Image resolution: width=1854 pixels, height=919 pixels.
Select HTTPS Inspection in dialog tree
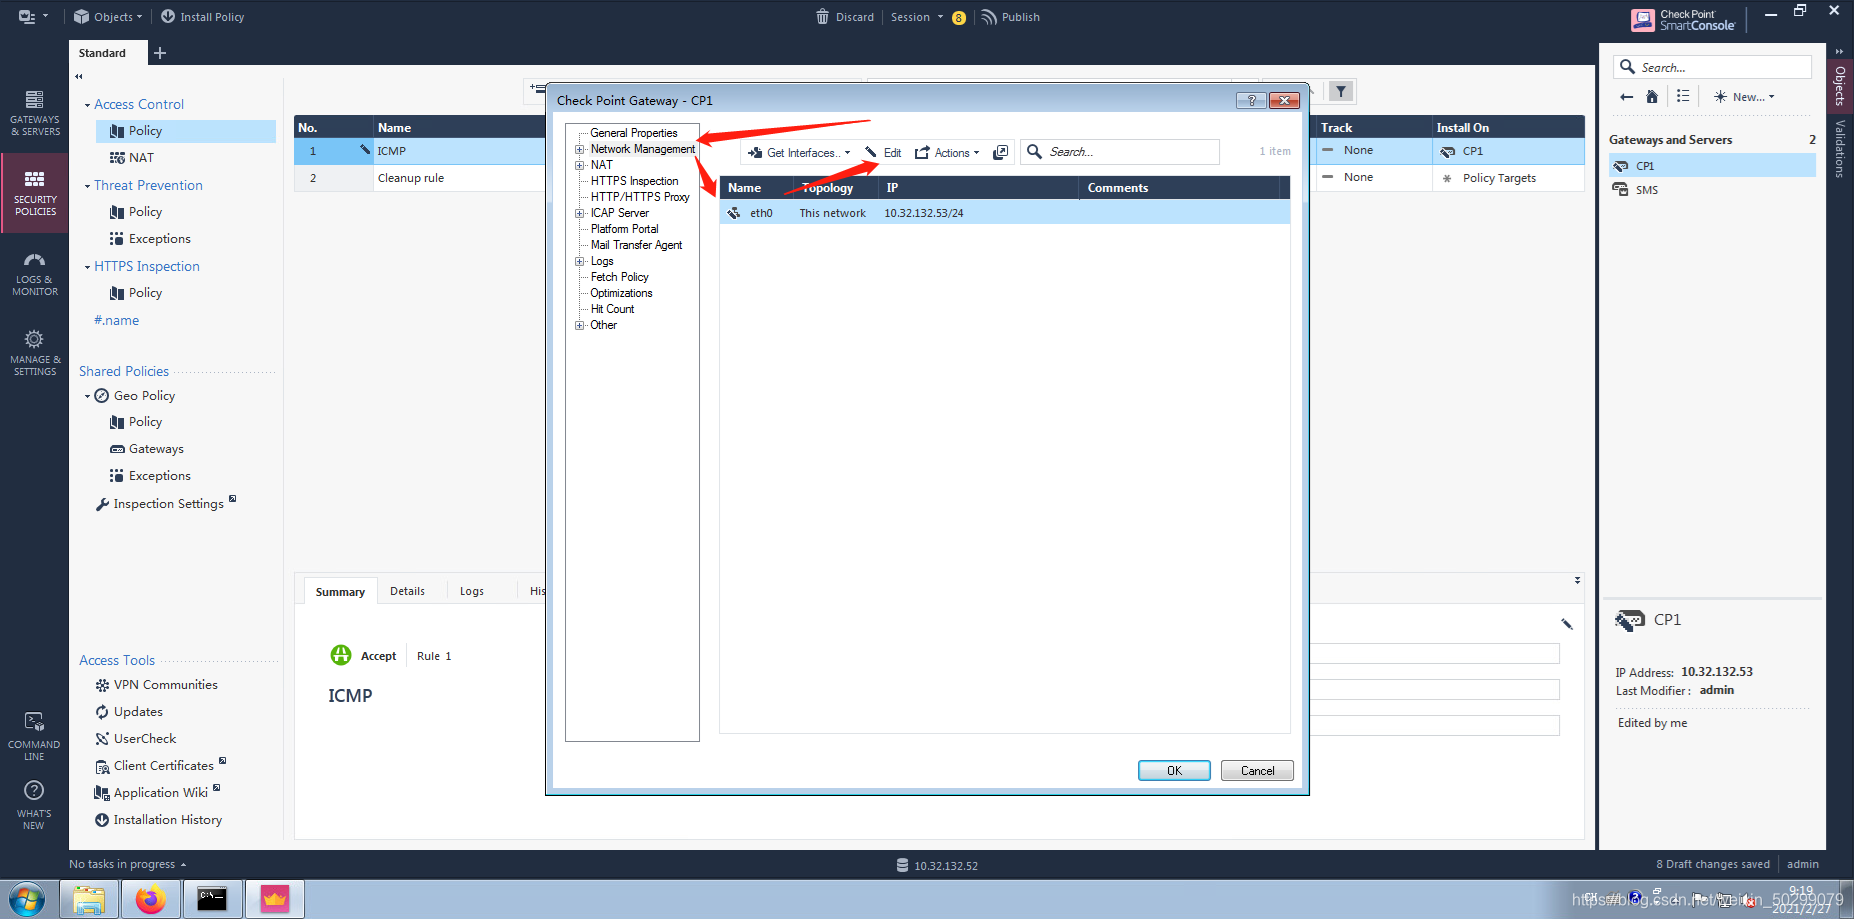point(634,181)
